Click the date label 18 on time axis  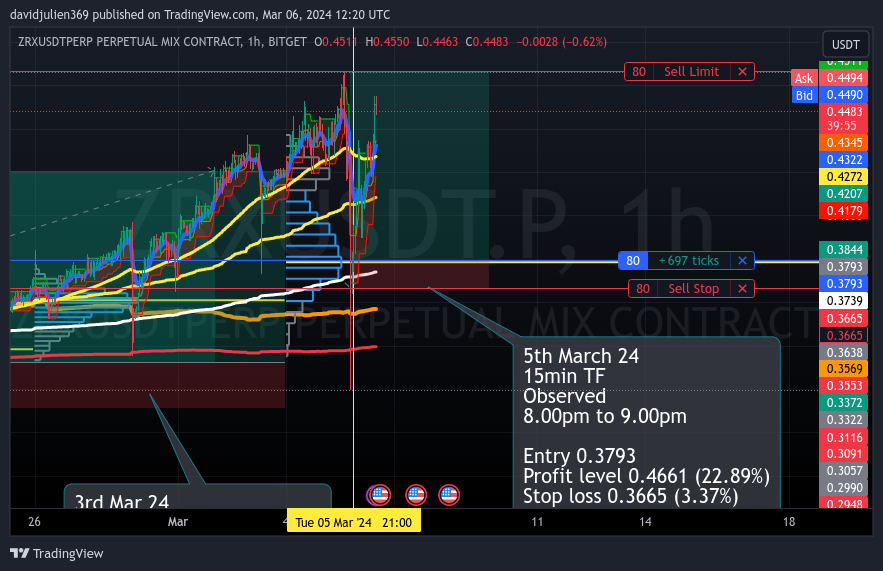click(789, 521)
